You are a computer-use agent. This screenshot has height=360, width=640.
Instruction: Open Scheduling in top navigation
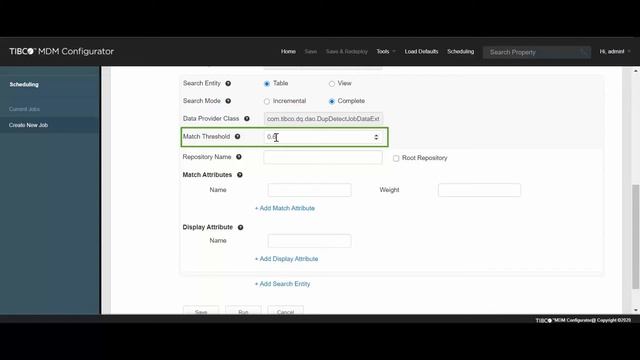click(x=460, y=51)
